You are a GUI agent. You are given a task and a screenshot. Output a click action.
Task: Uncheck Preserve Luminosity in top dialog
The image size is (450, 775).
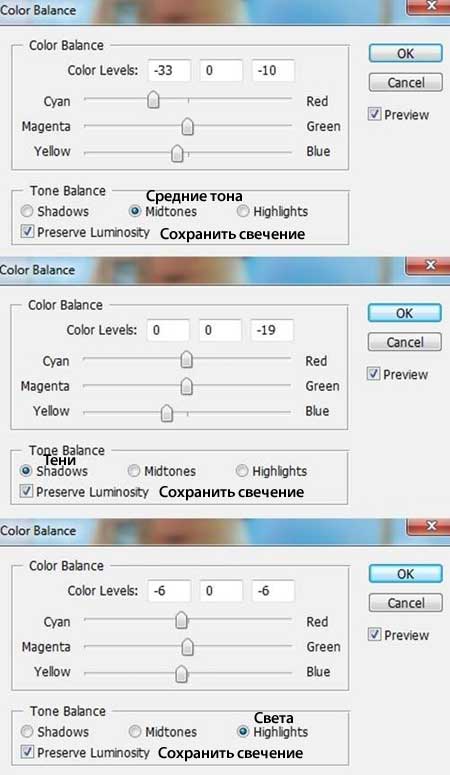[x=28, y=231]
